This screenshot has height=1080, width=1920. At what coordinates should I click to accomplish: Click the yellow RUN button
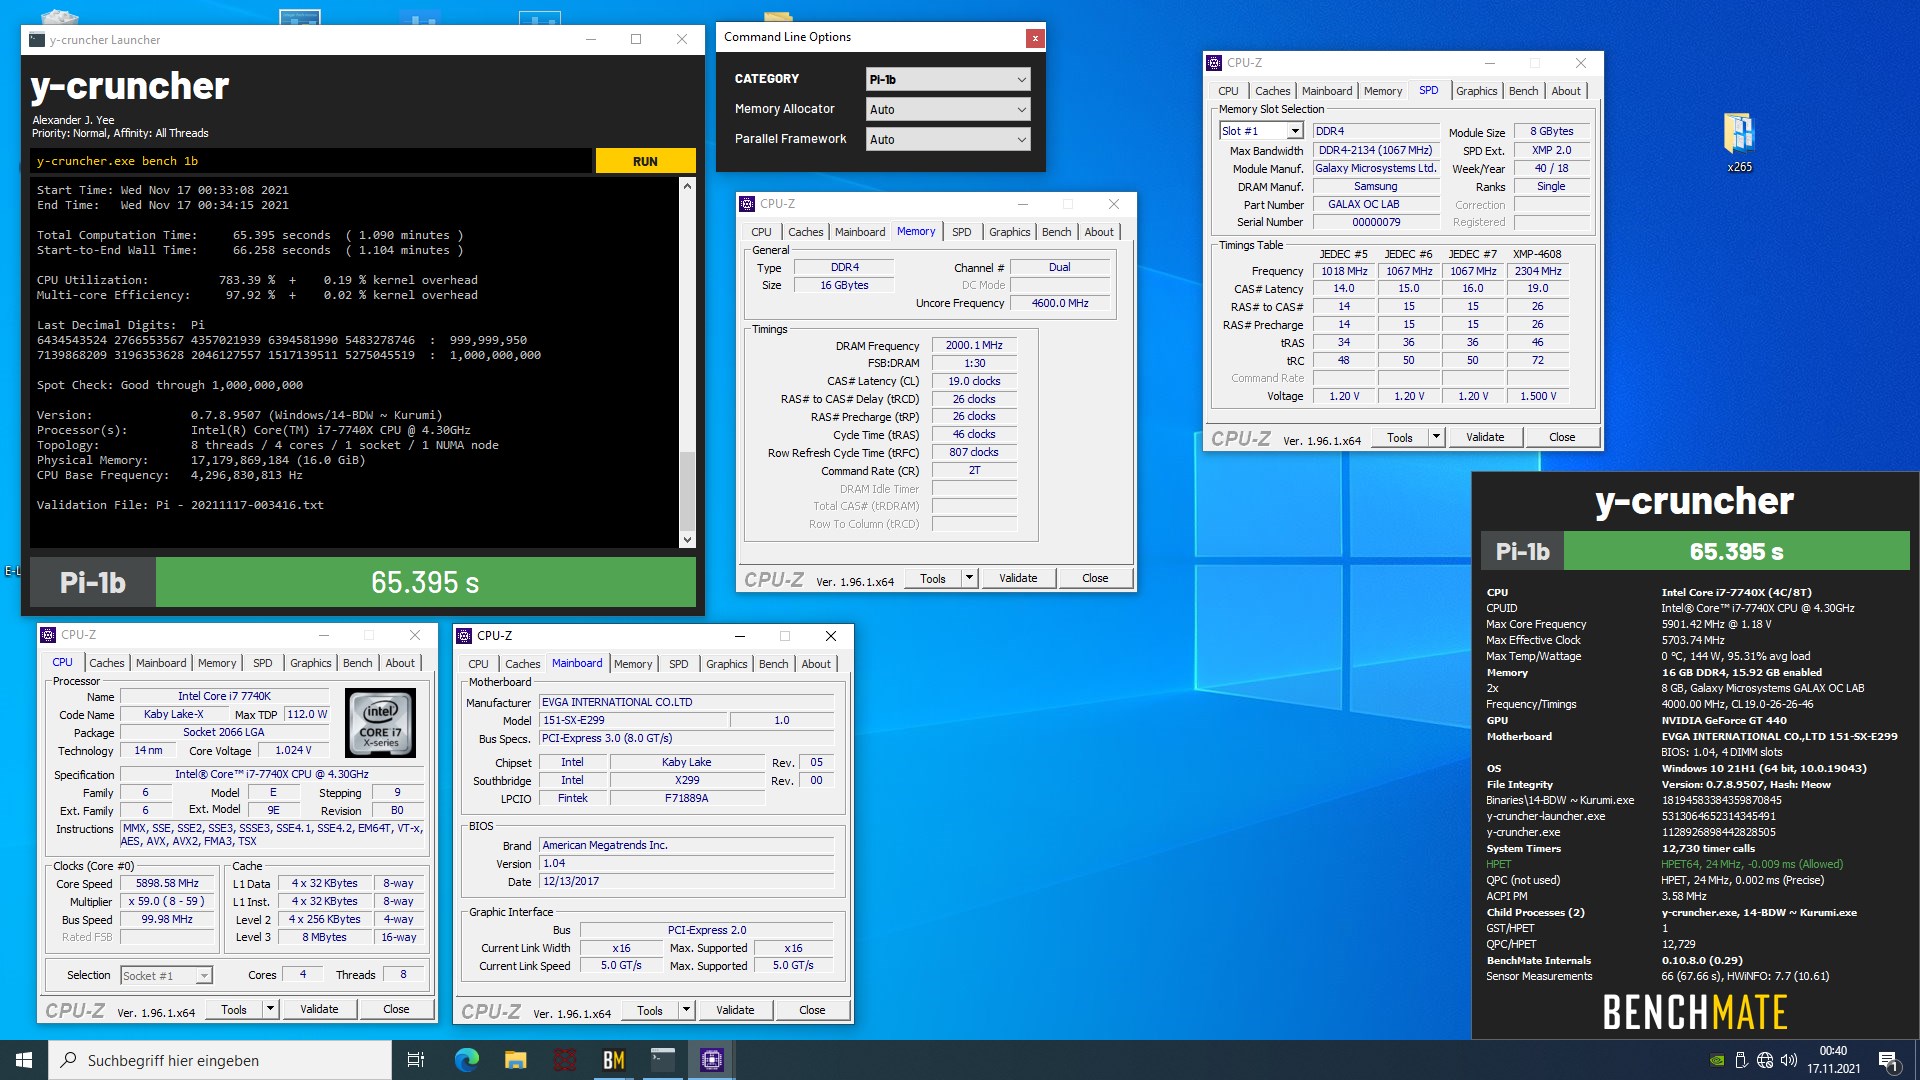[645, 161]
